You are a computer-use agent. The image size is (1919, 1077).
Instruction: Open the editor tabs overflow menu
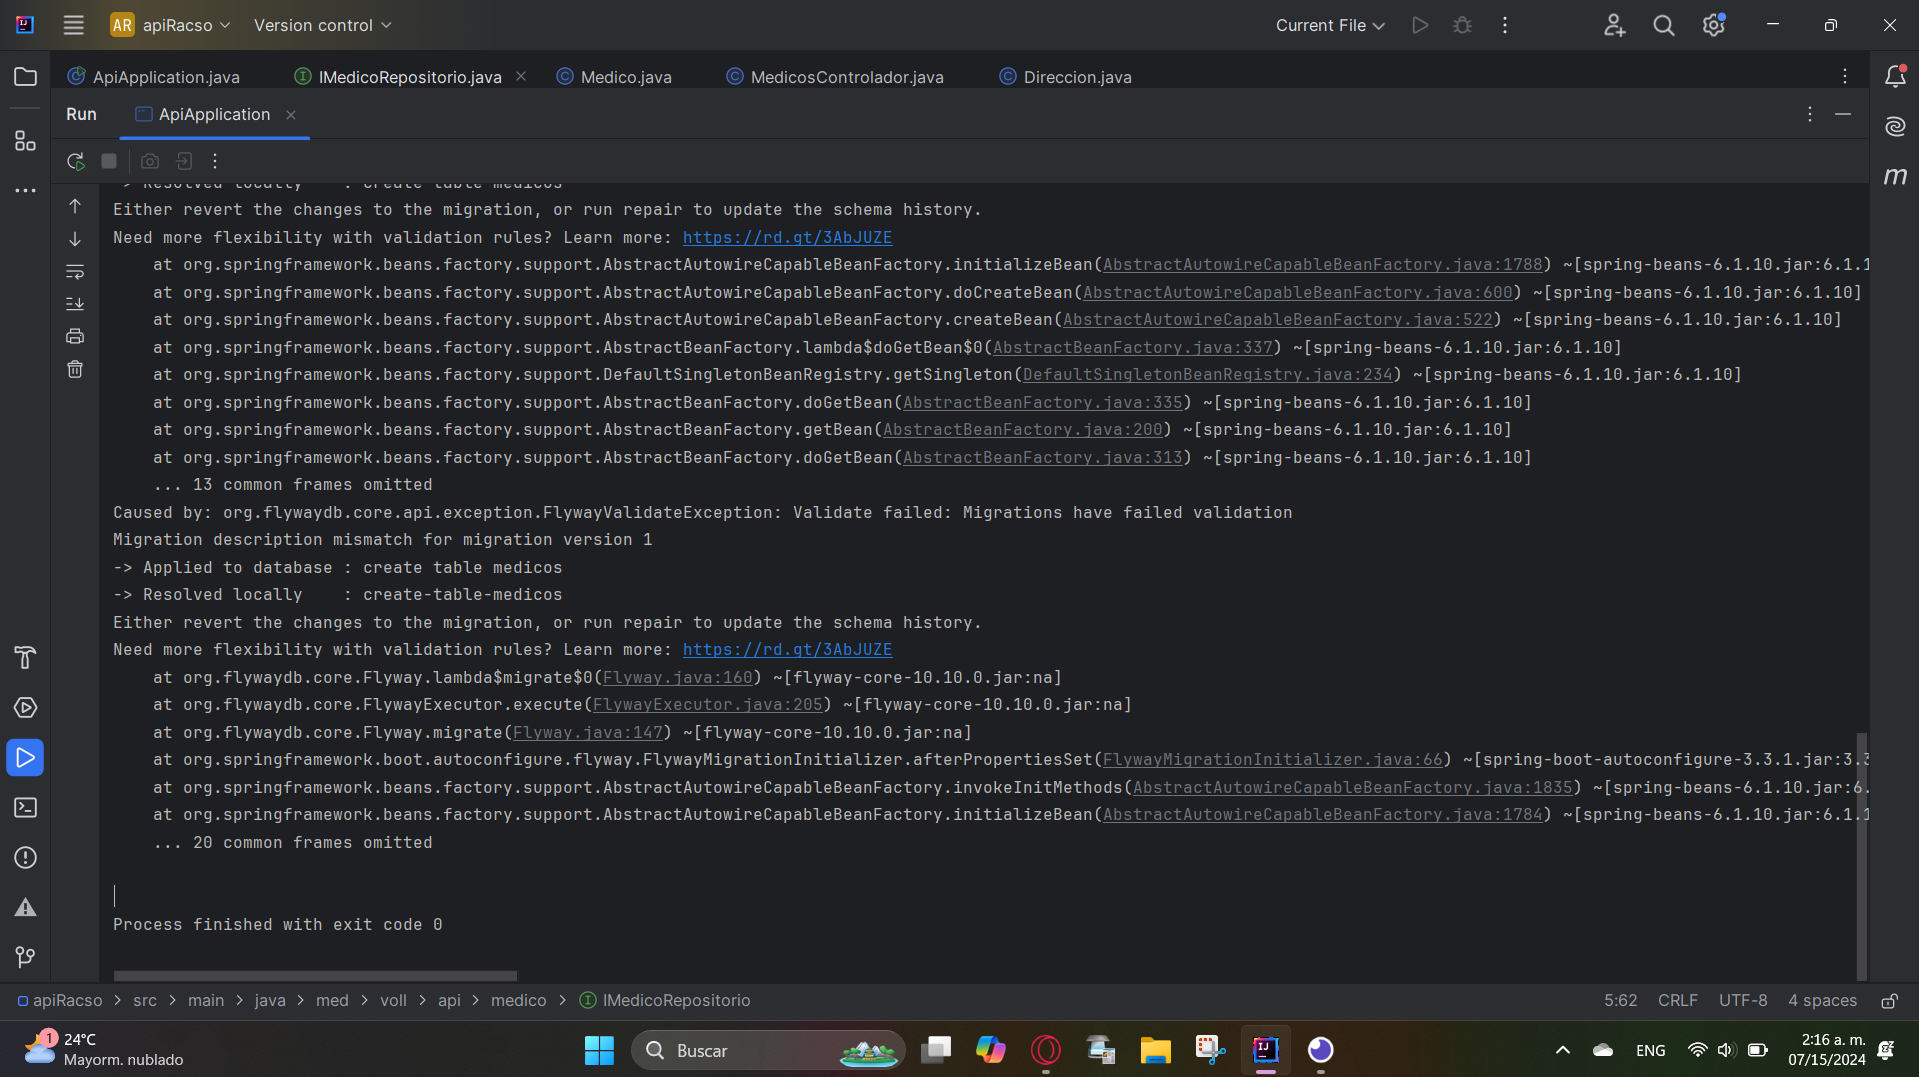point(1845,77)
